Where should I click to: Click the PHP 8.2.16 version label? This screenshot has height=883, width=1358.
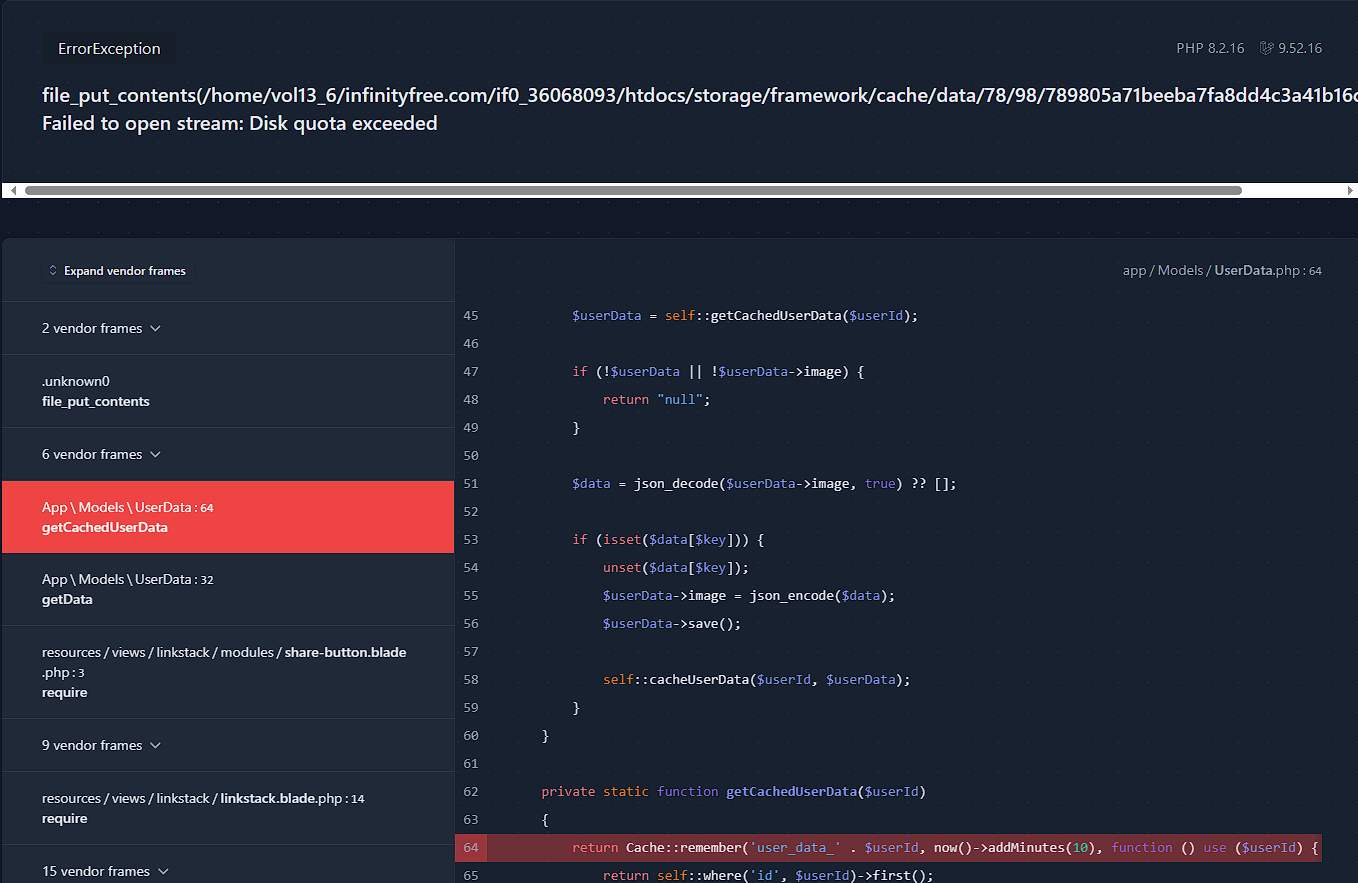click(x=1210, y=48)
